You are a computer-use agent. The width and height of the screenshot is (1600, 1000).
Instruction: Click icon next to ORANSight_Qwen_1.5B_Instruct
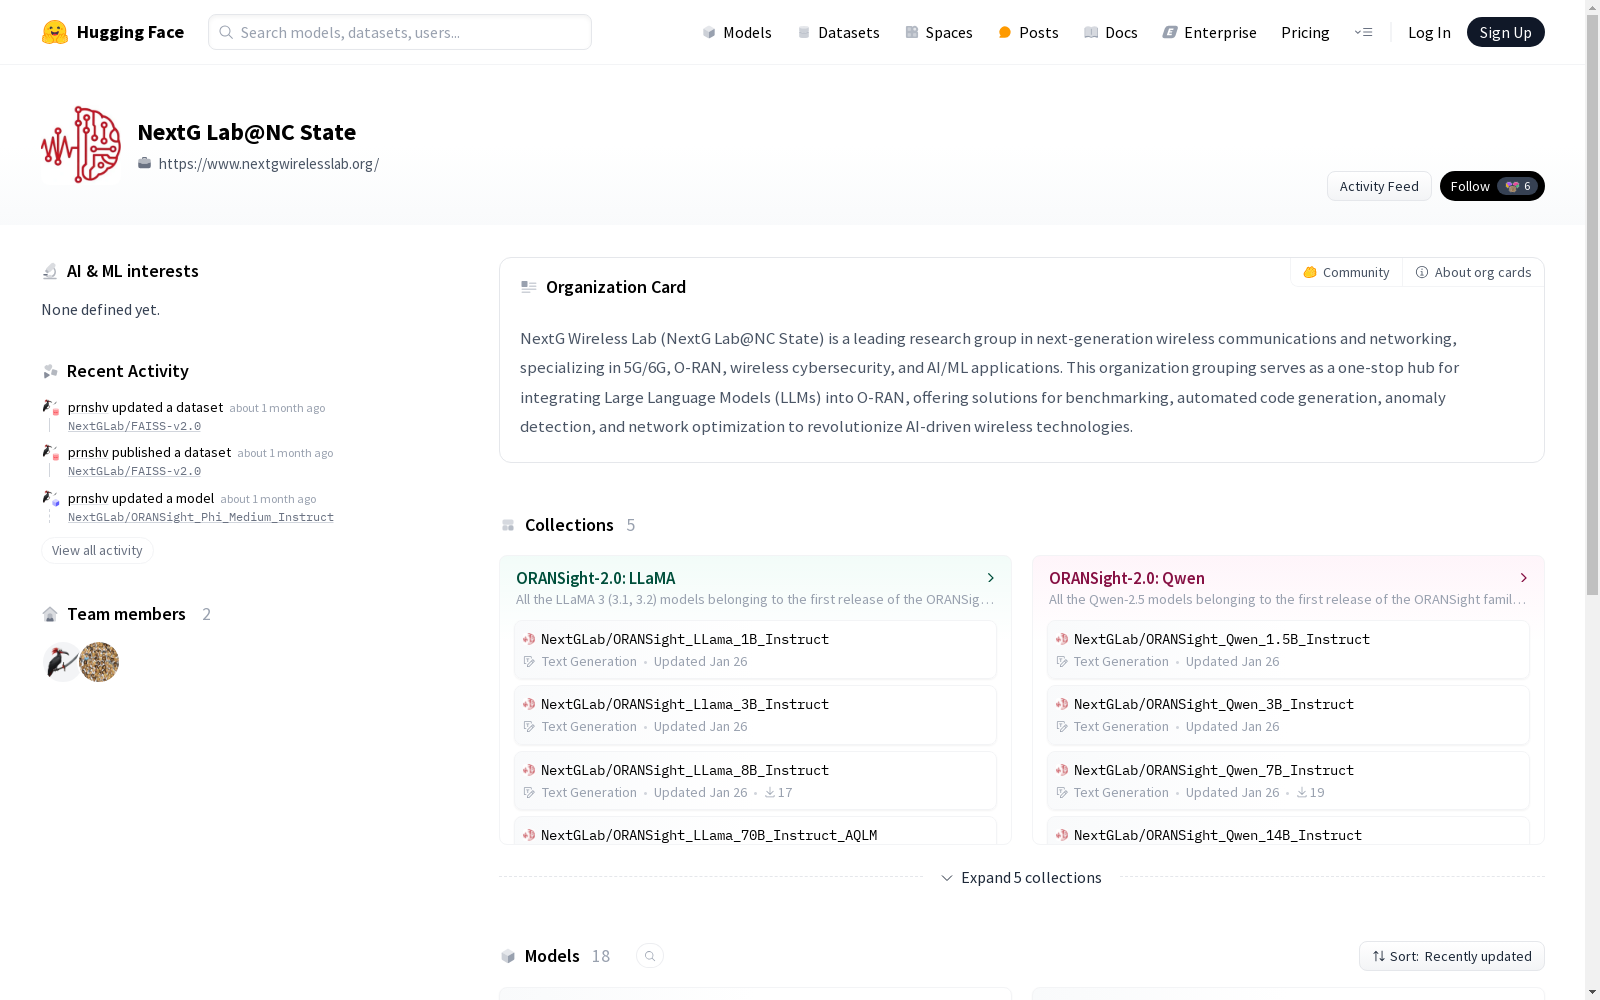(1062, 639)
